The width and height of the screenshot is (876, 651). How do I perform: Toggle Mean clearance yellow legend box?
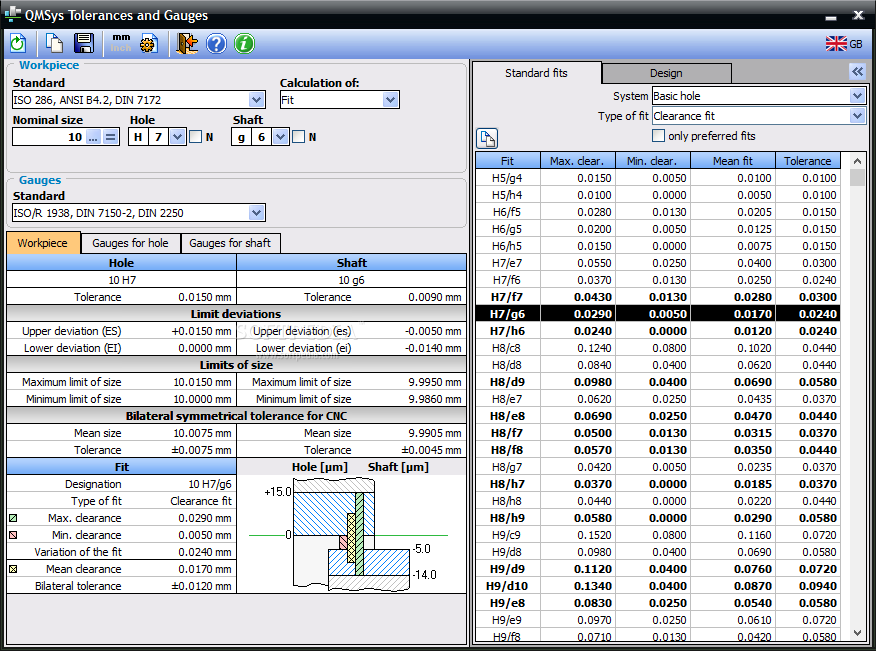[13, 569]
